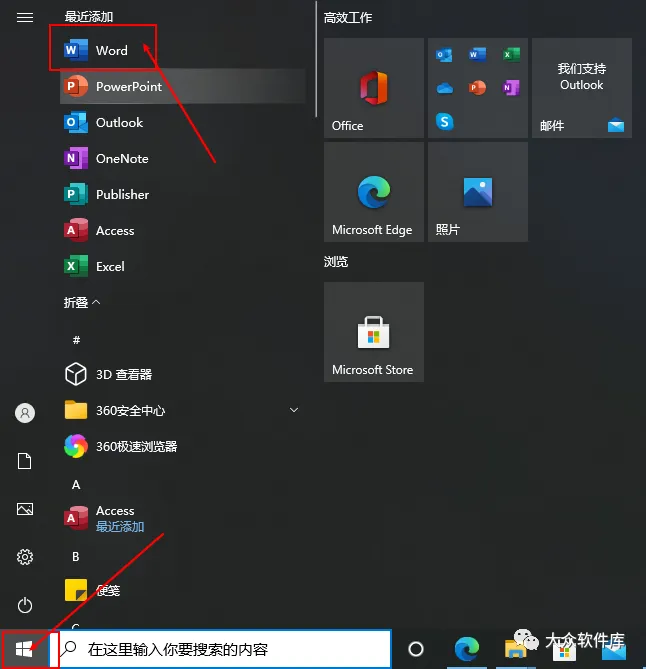Screen dimensions: 646x669
Task: Expand the hamburger menu at top left
Action: pos(25,17)
